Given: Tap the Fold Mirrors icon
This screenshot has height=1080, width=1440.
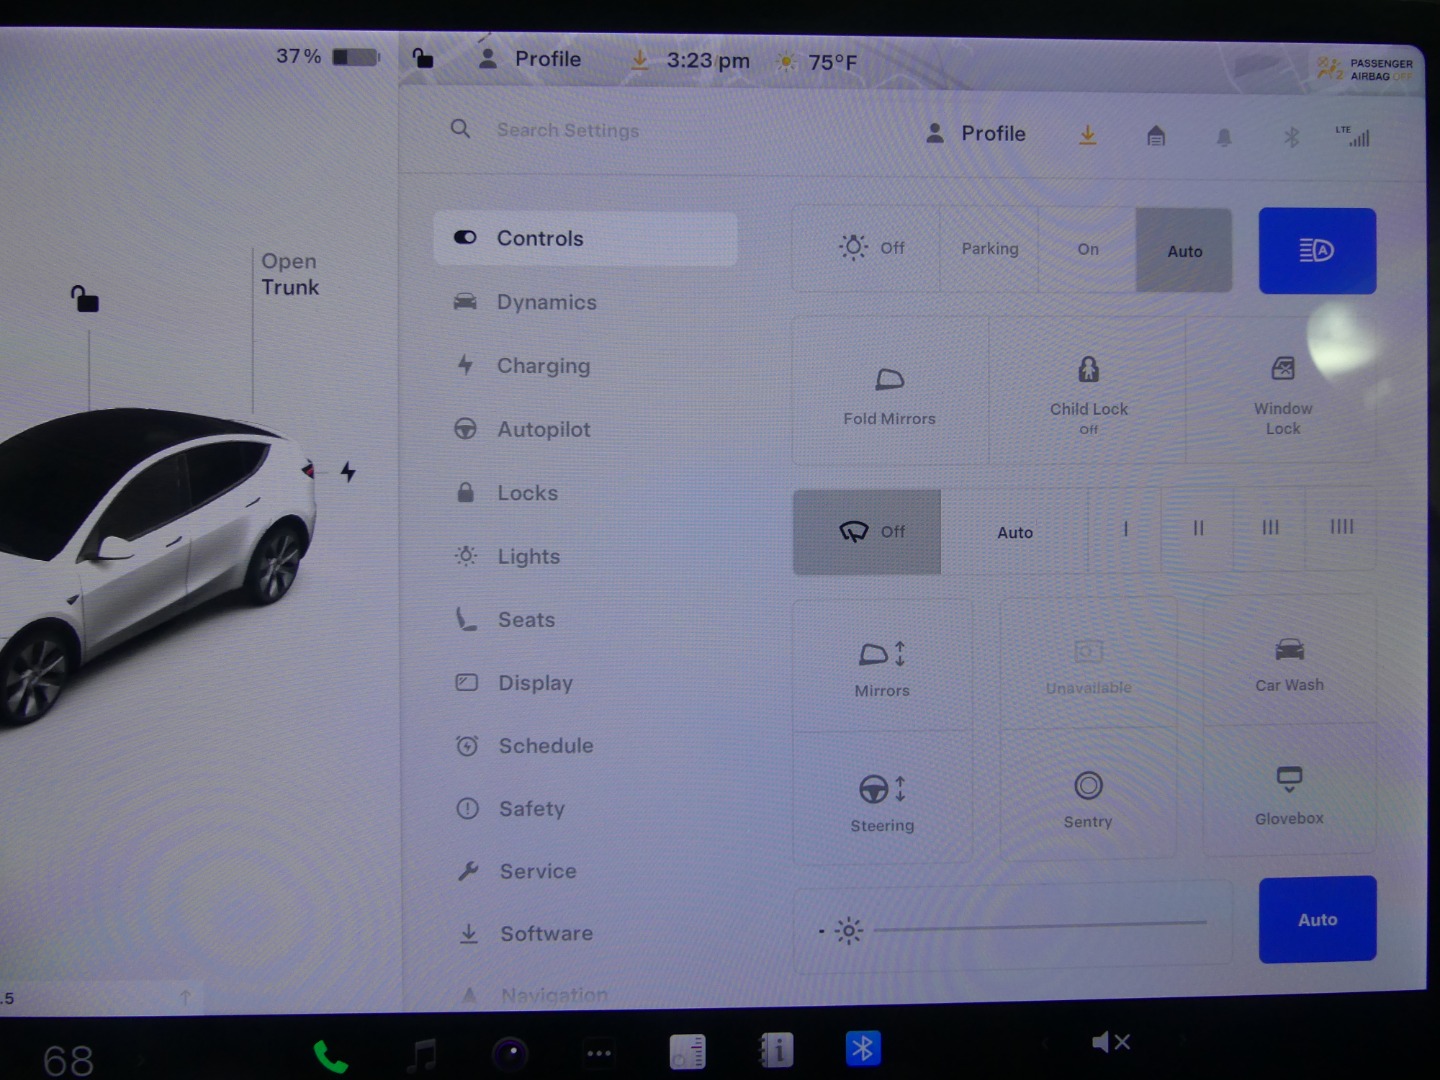Looking at the screenshot, I should (x=889, y=381).
